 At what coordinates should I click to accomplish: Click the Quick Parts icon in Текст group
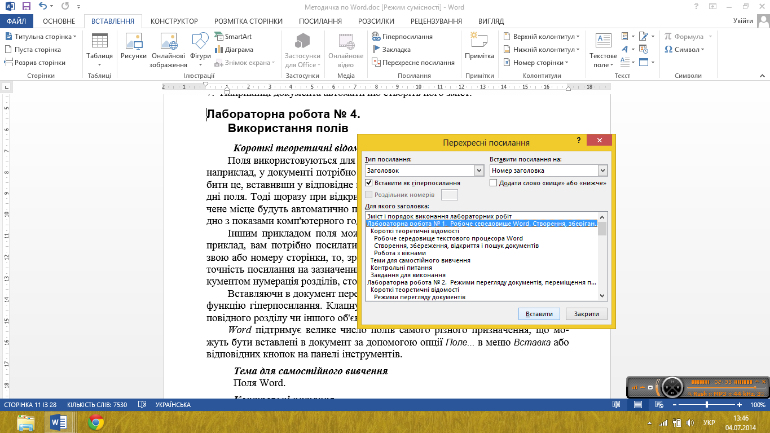pyautogui.click(x=625, y=36)
